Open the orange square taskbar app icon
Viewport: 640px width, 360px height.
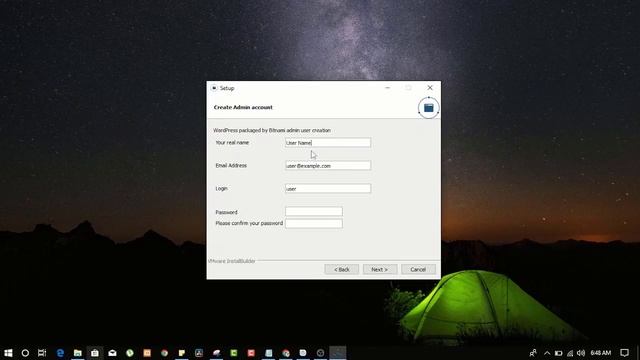147,353
